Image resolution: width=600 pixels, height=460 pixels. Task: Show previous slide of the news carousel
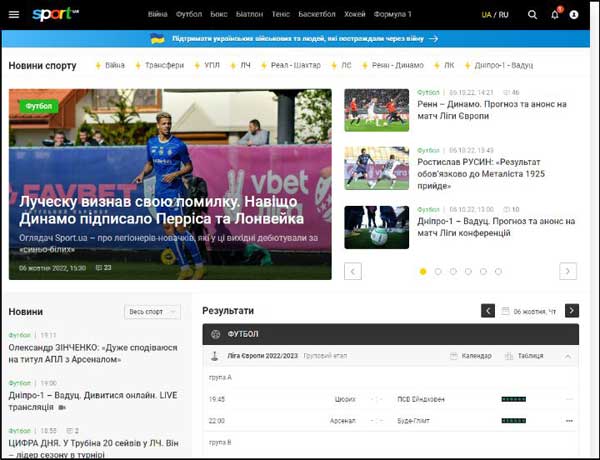(353, 271)
